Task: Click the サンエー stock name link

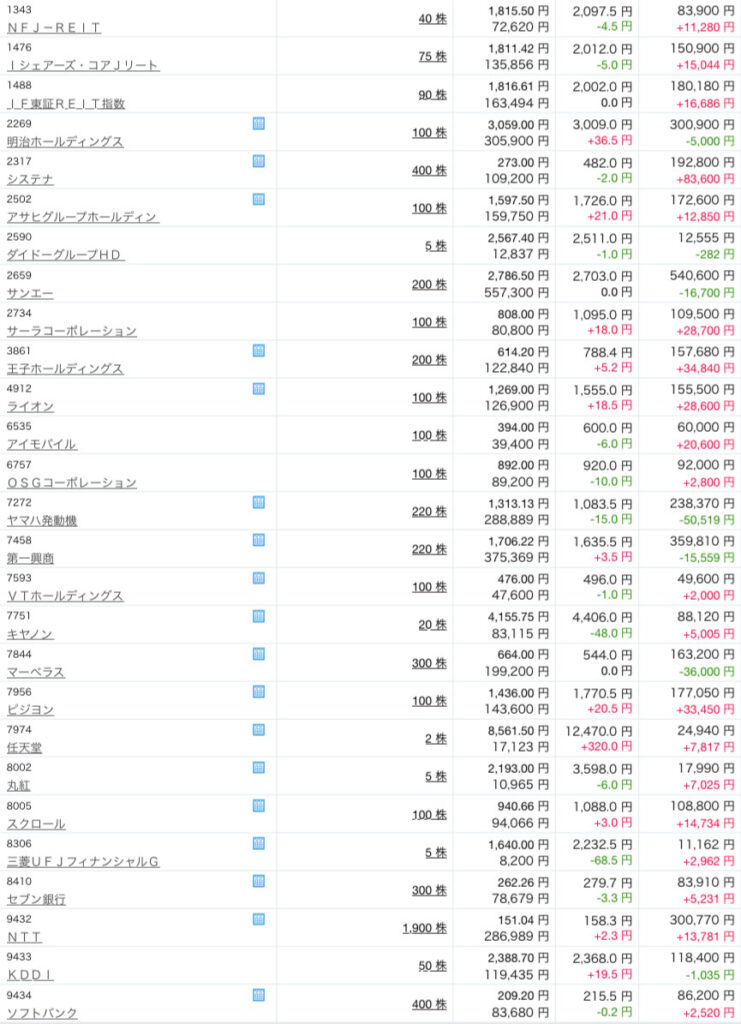Action: (30, 294)
